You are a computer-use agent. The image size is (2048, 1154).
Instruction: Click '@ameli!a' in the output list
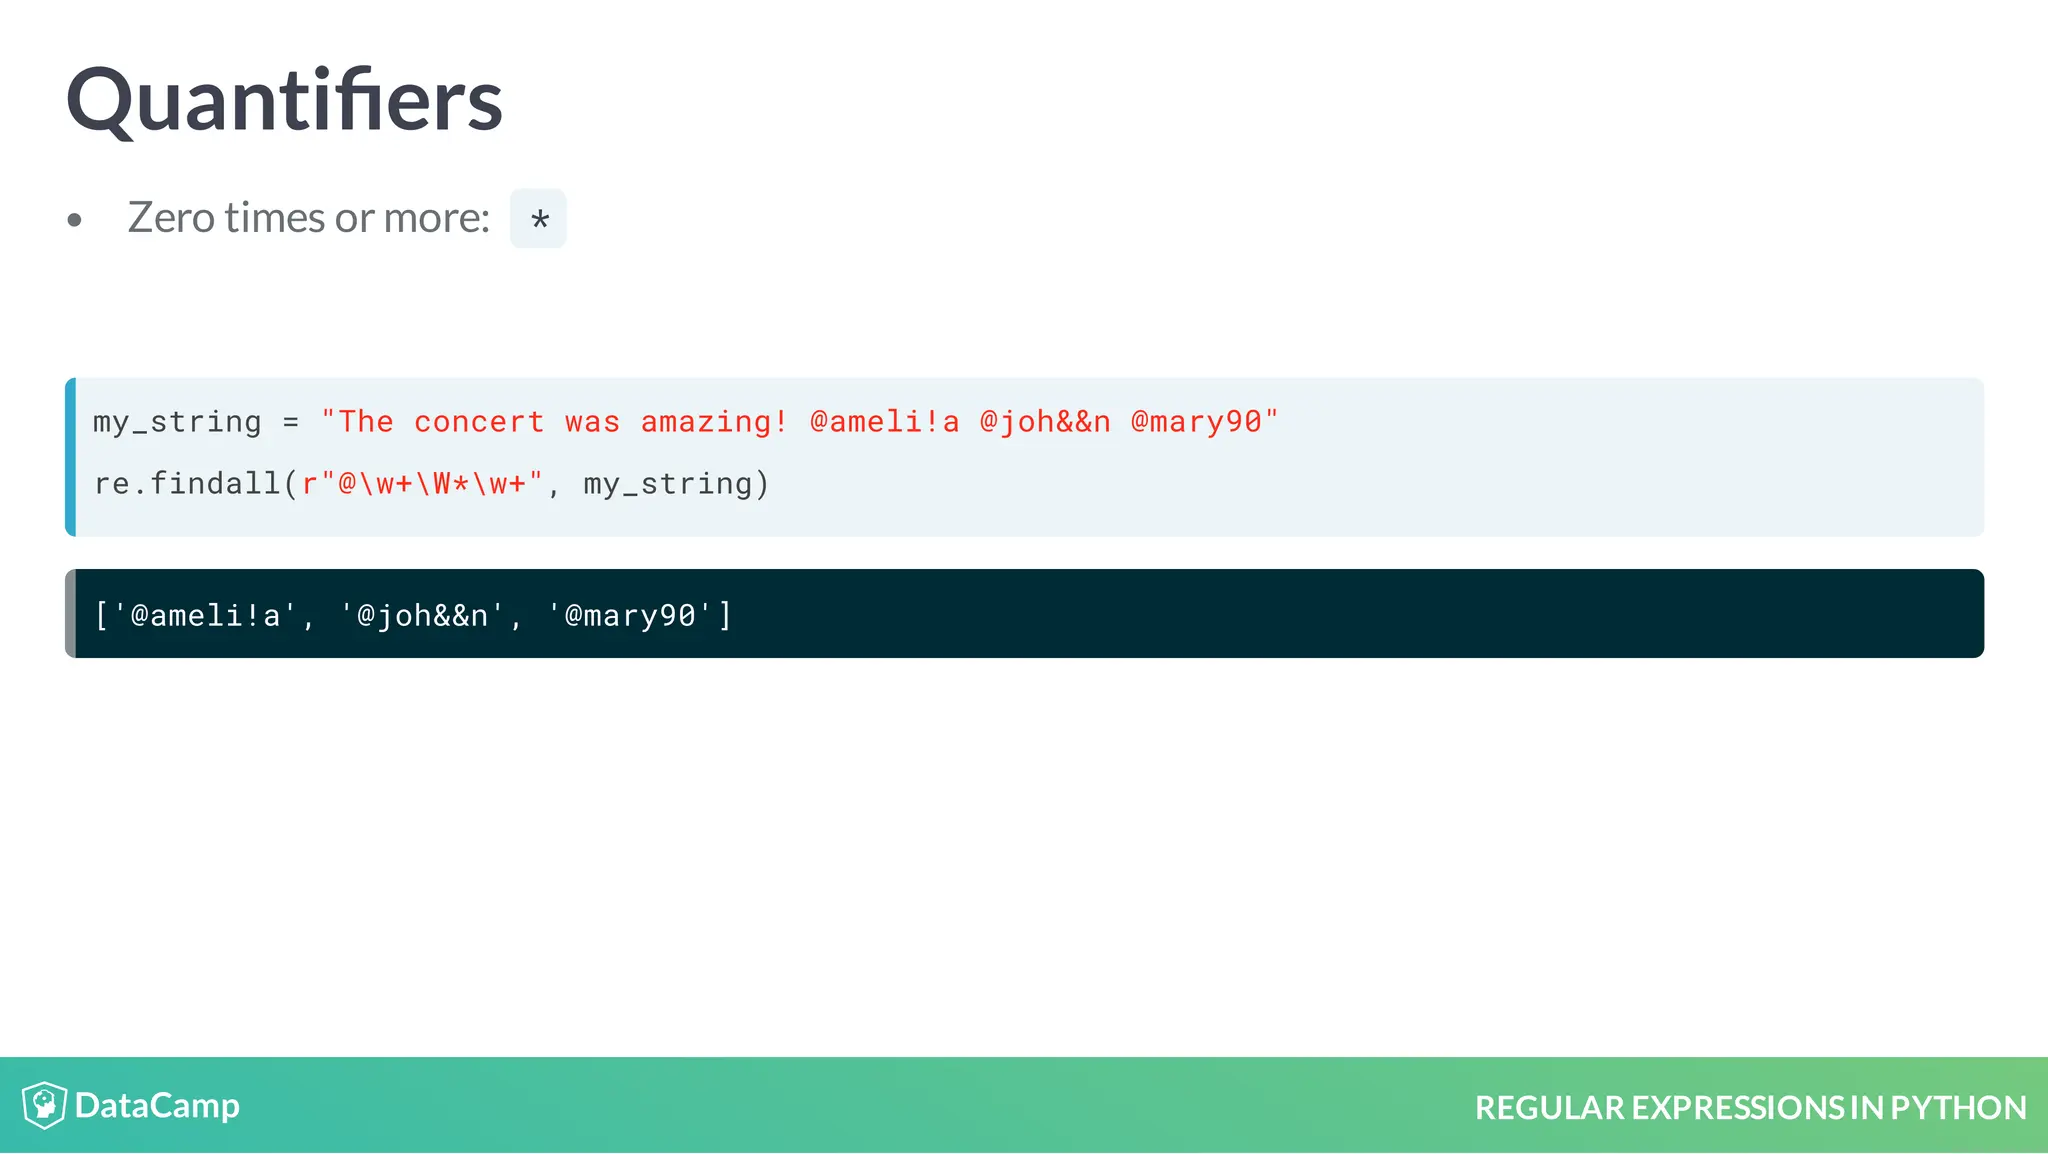click(205, 615)
